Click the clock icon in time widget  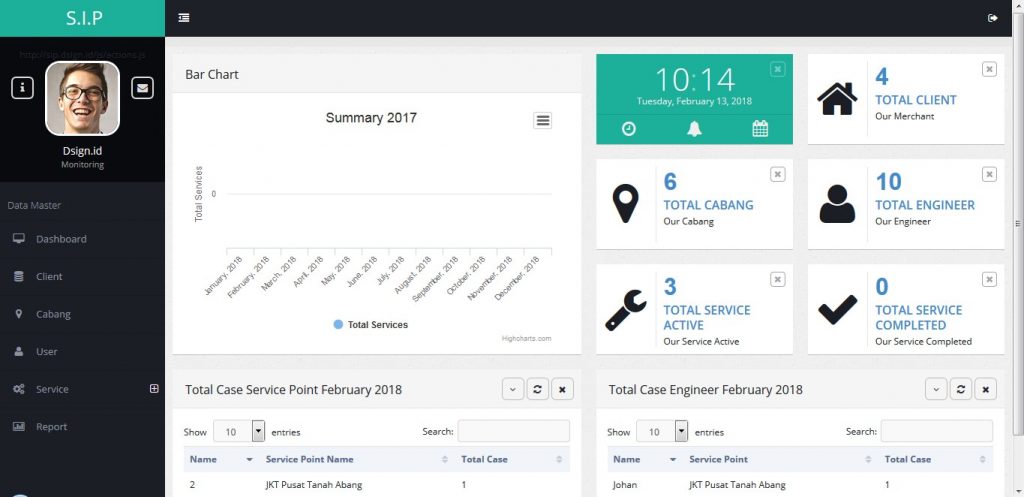pyautogui.click(x=628, y=128)
